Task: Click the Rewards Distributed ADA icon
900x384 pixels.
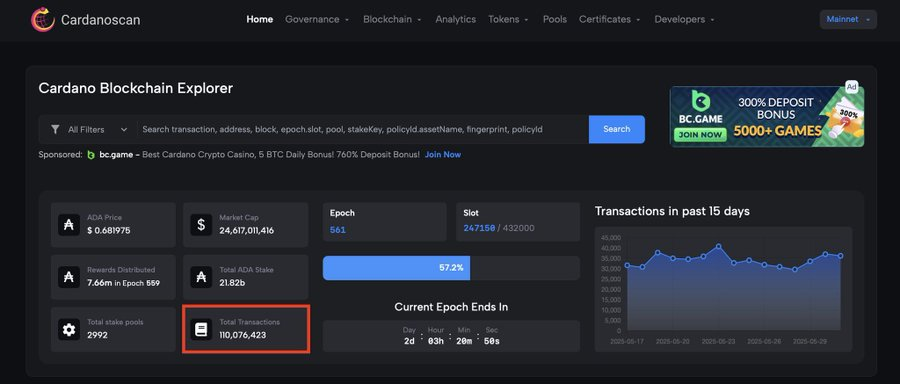Action: click(x=69, y=277)
